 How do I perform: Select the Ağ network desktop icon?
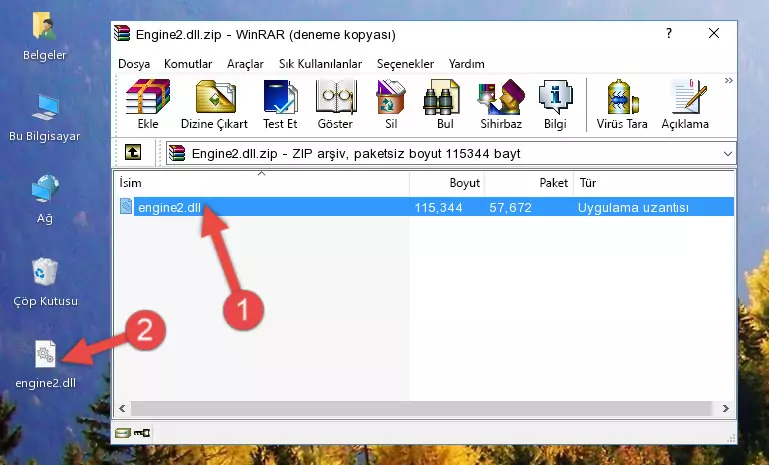[45, 199]
